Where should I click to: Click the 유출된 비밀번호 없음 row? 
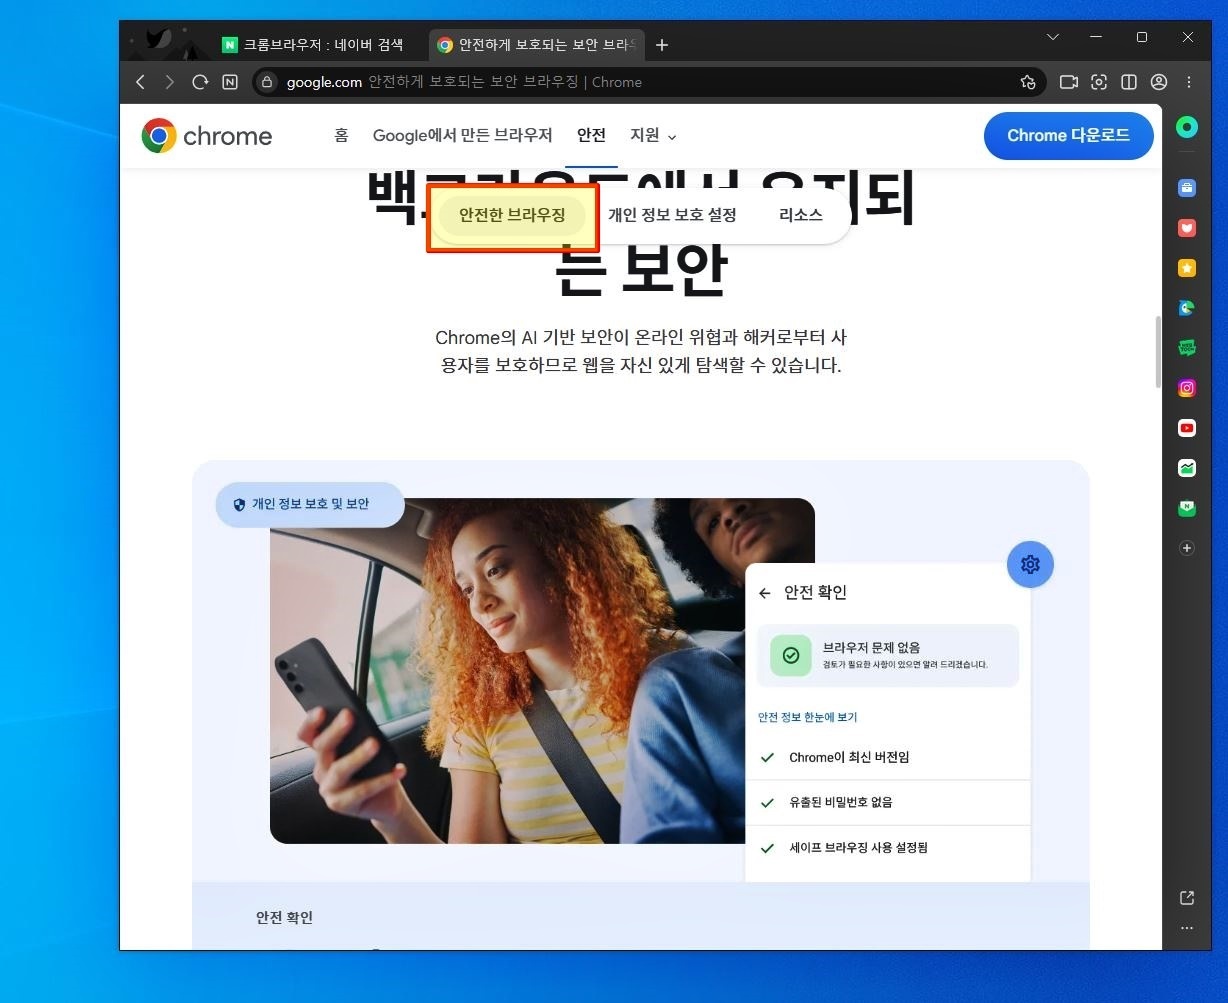(888, 803)
